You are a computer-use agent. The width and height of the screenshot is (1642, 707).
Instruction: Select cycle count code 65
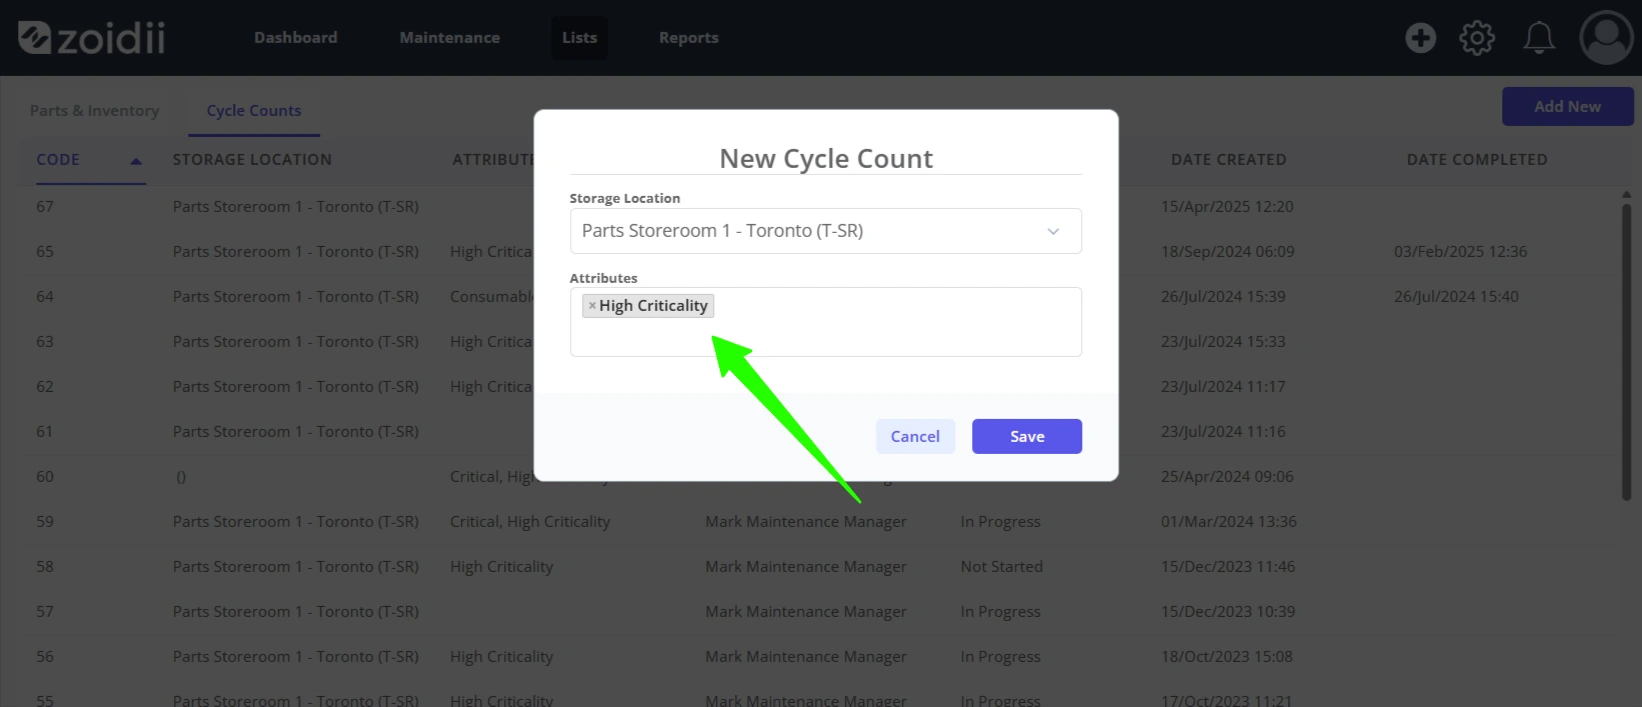pos(45,252)
